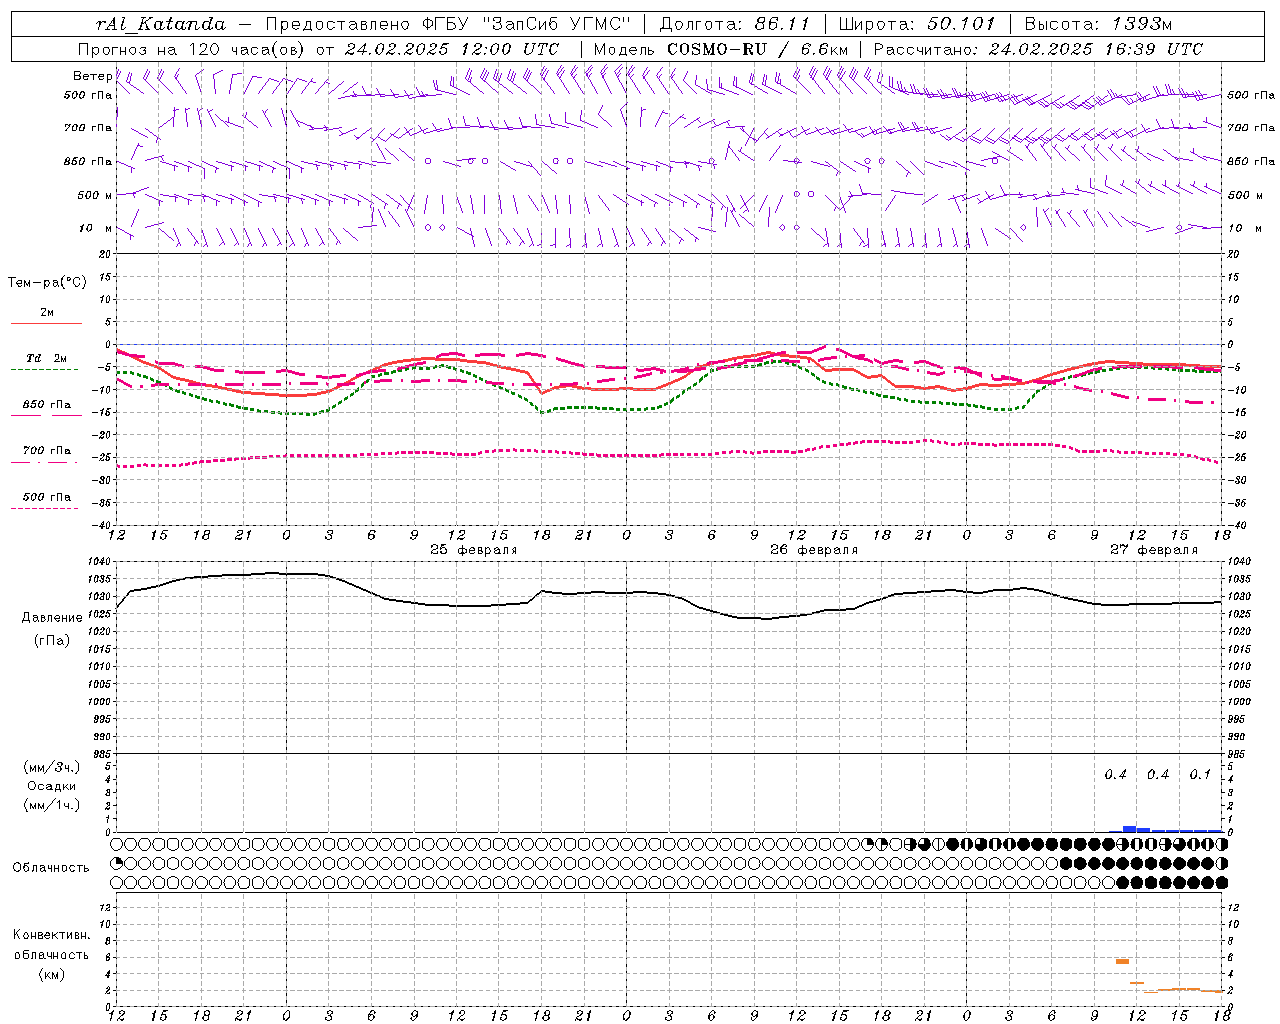The width and height of the screenshot is (1280, 1024).
Task: Click the '(км)' convective height unit label
Action: (51, 974)
